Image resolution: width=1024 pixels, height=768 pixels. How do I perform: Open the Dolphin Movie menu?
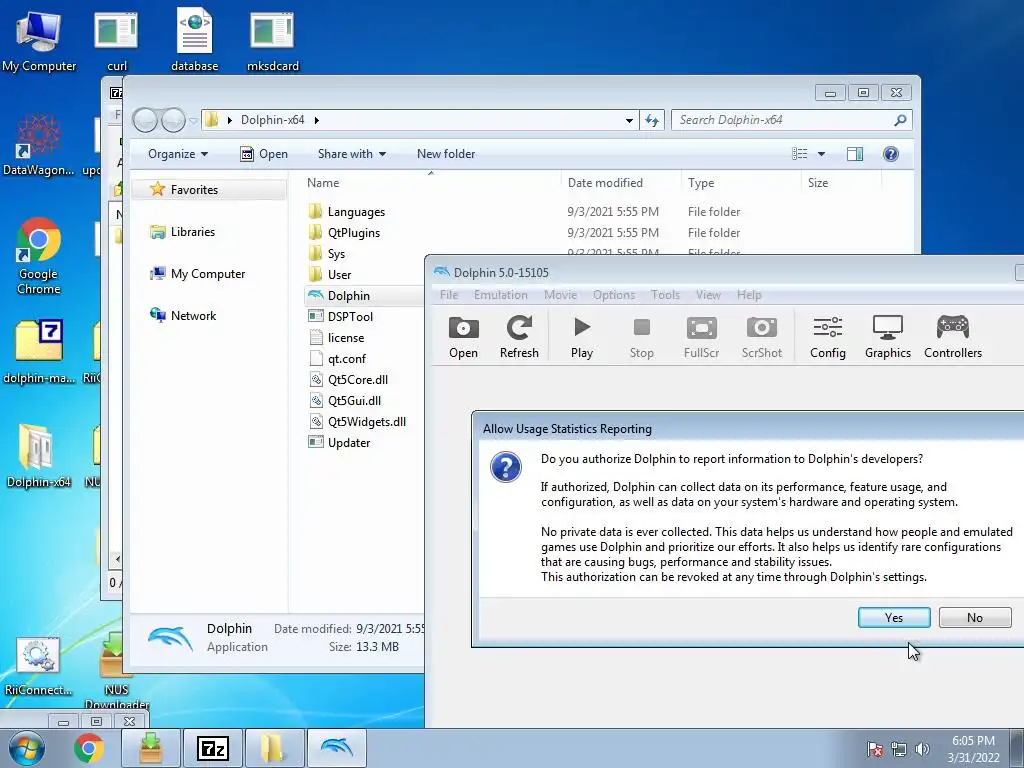tap(560, 295)
